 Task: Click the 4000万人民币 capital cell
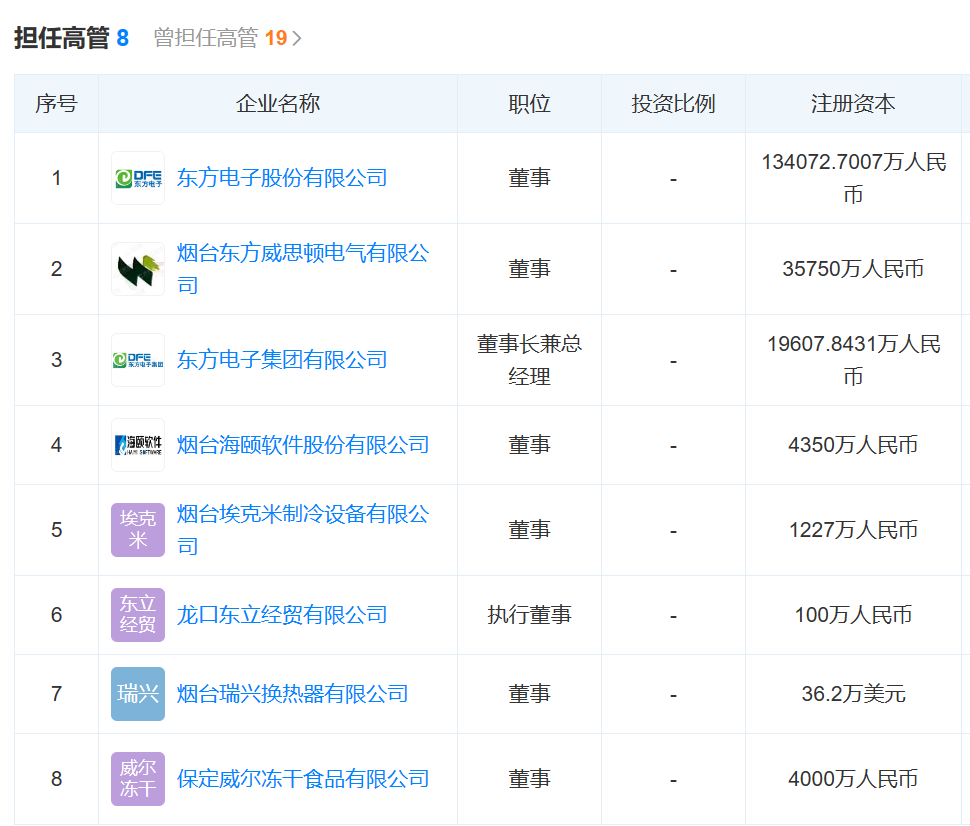[x=853, y=778]
